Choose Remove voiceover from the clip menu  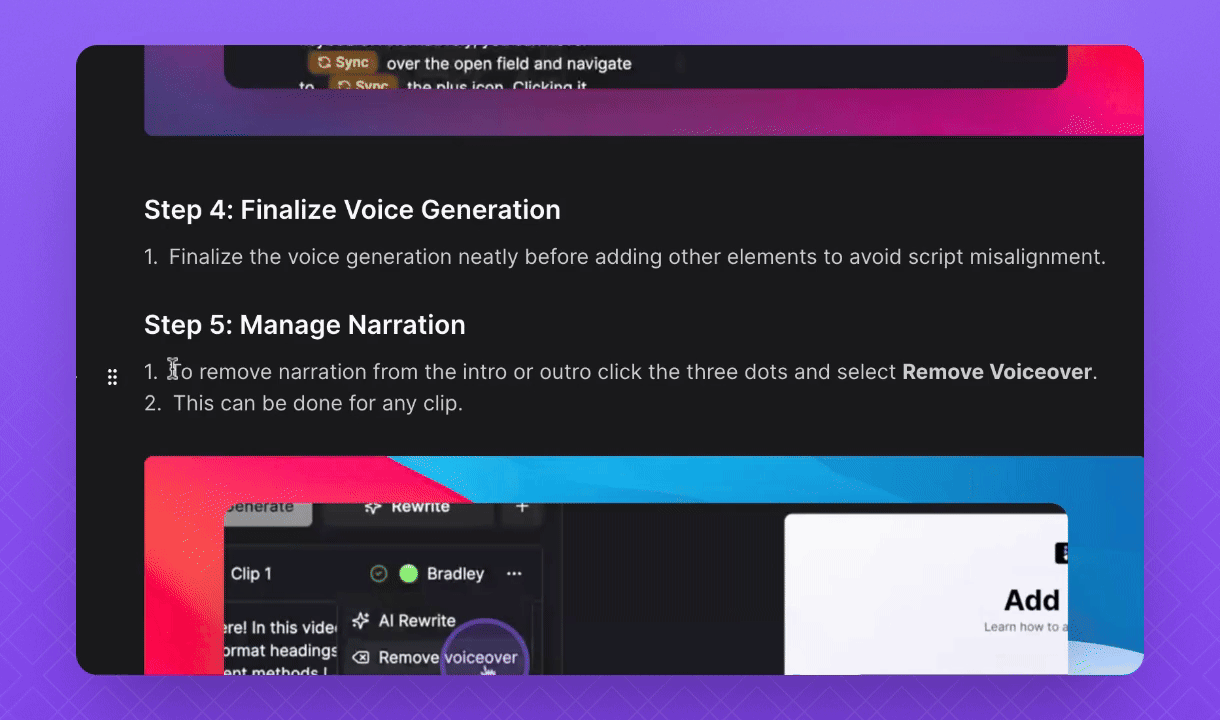tap(437, 658)
